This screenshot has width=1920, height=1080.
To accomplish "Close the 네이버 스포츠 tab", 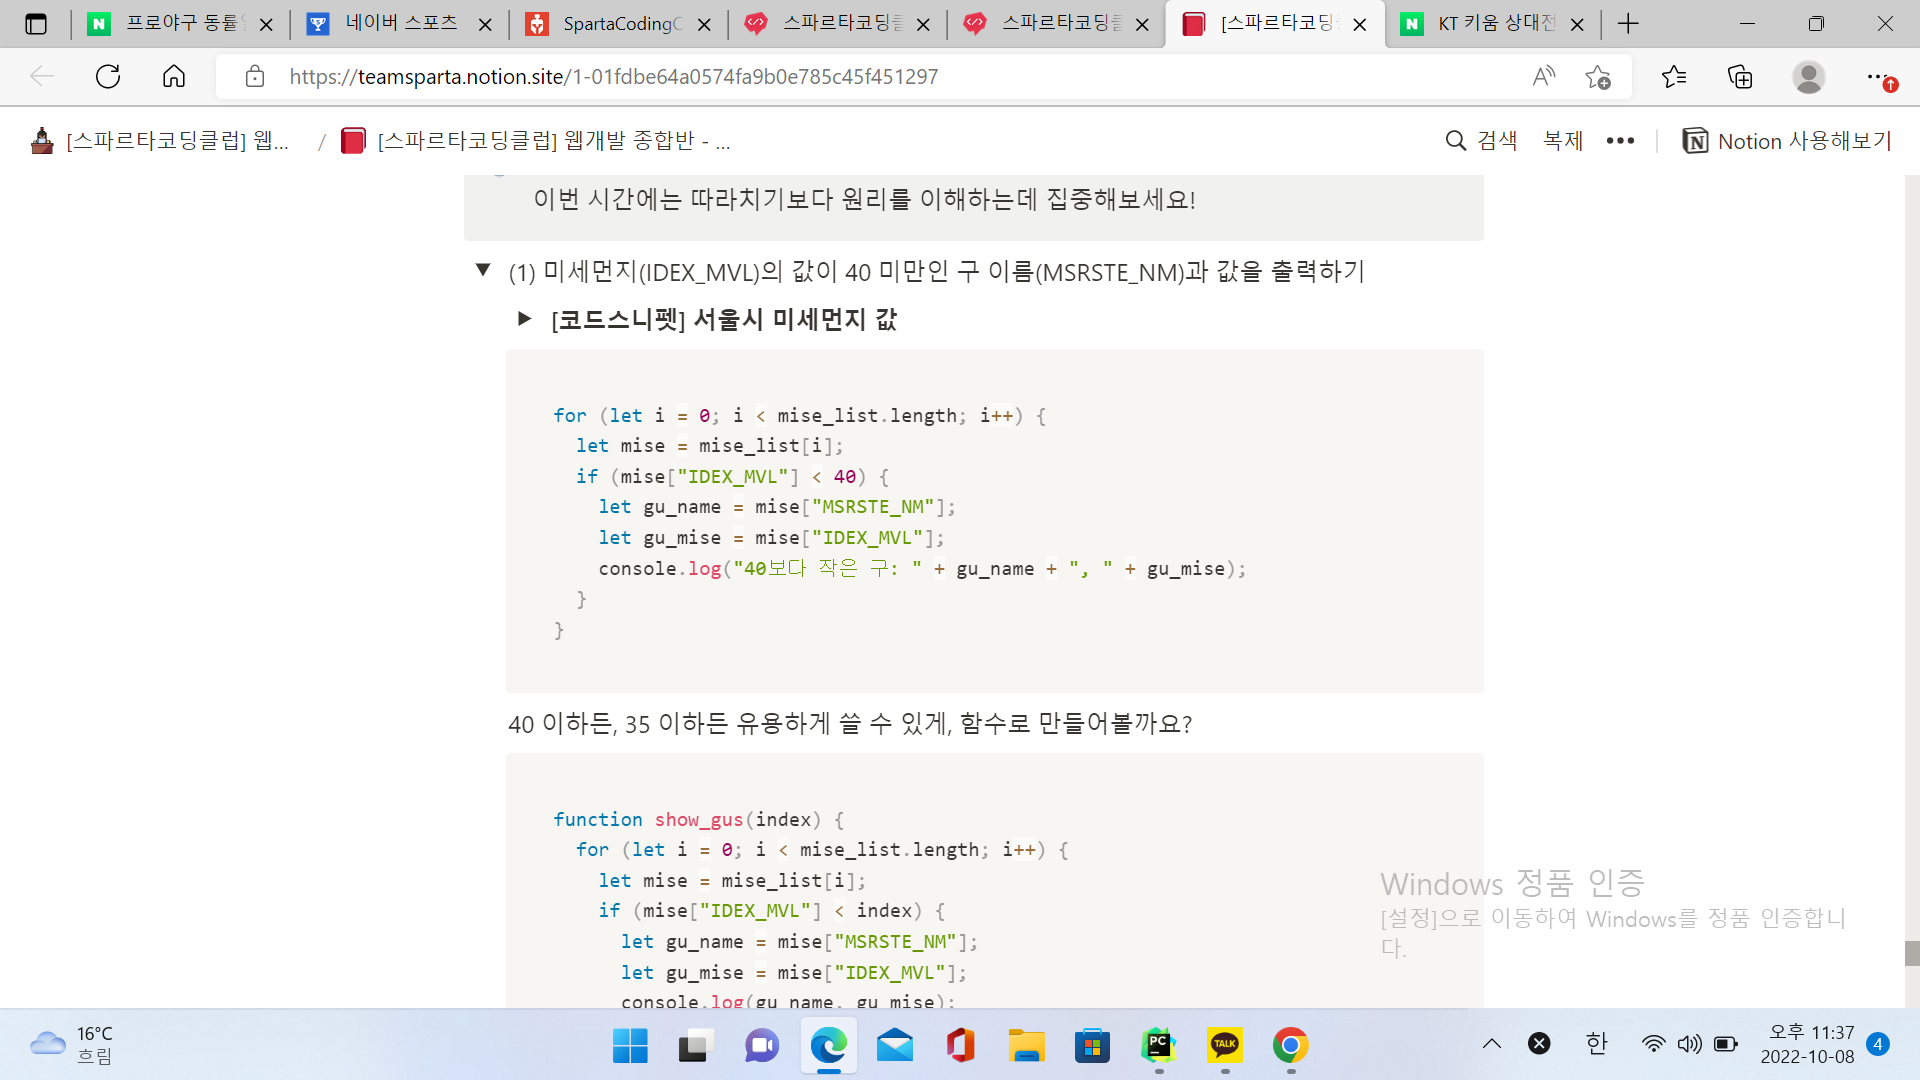I will [x=485, y=24].
